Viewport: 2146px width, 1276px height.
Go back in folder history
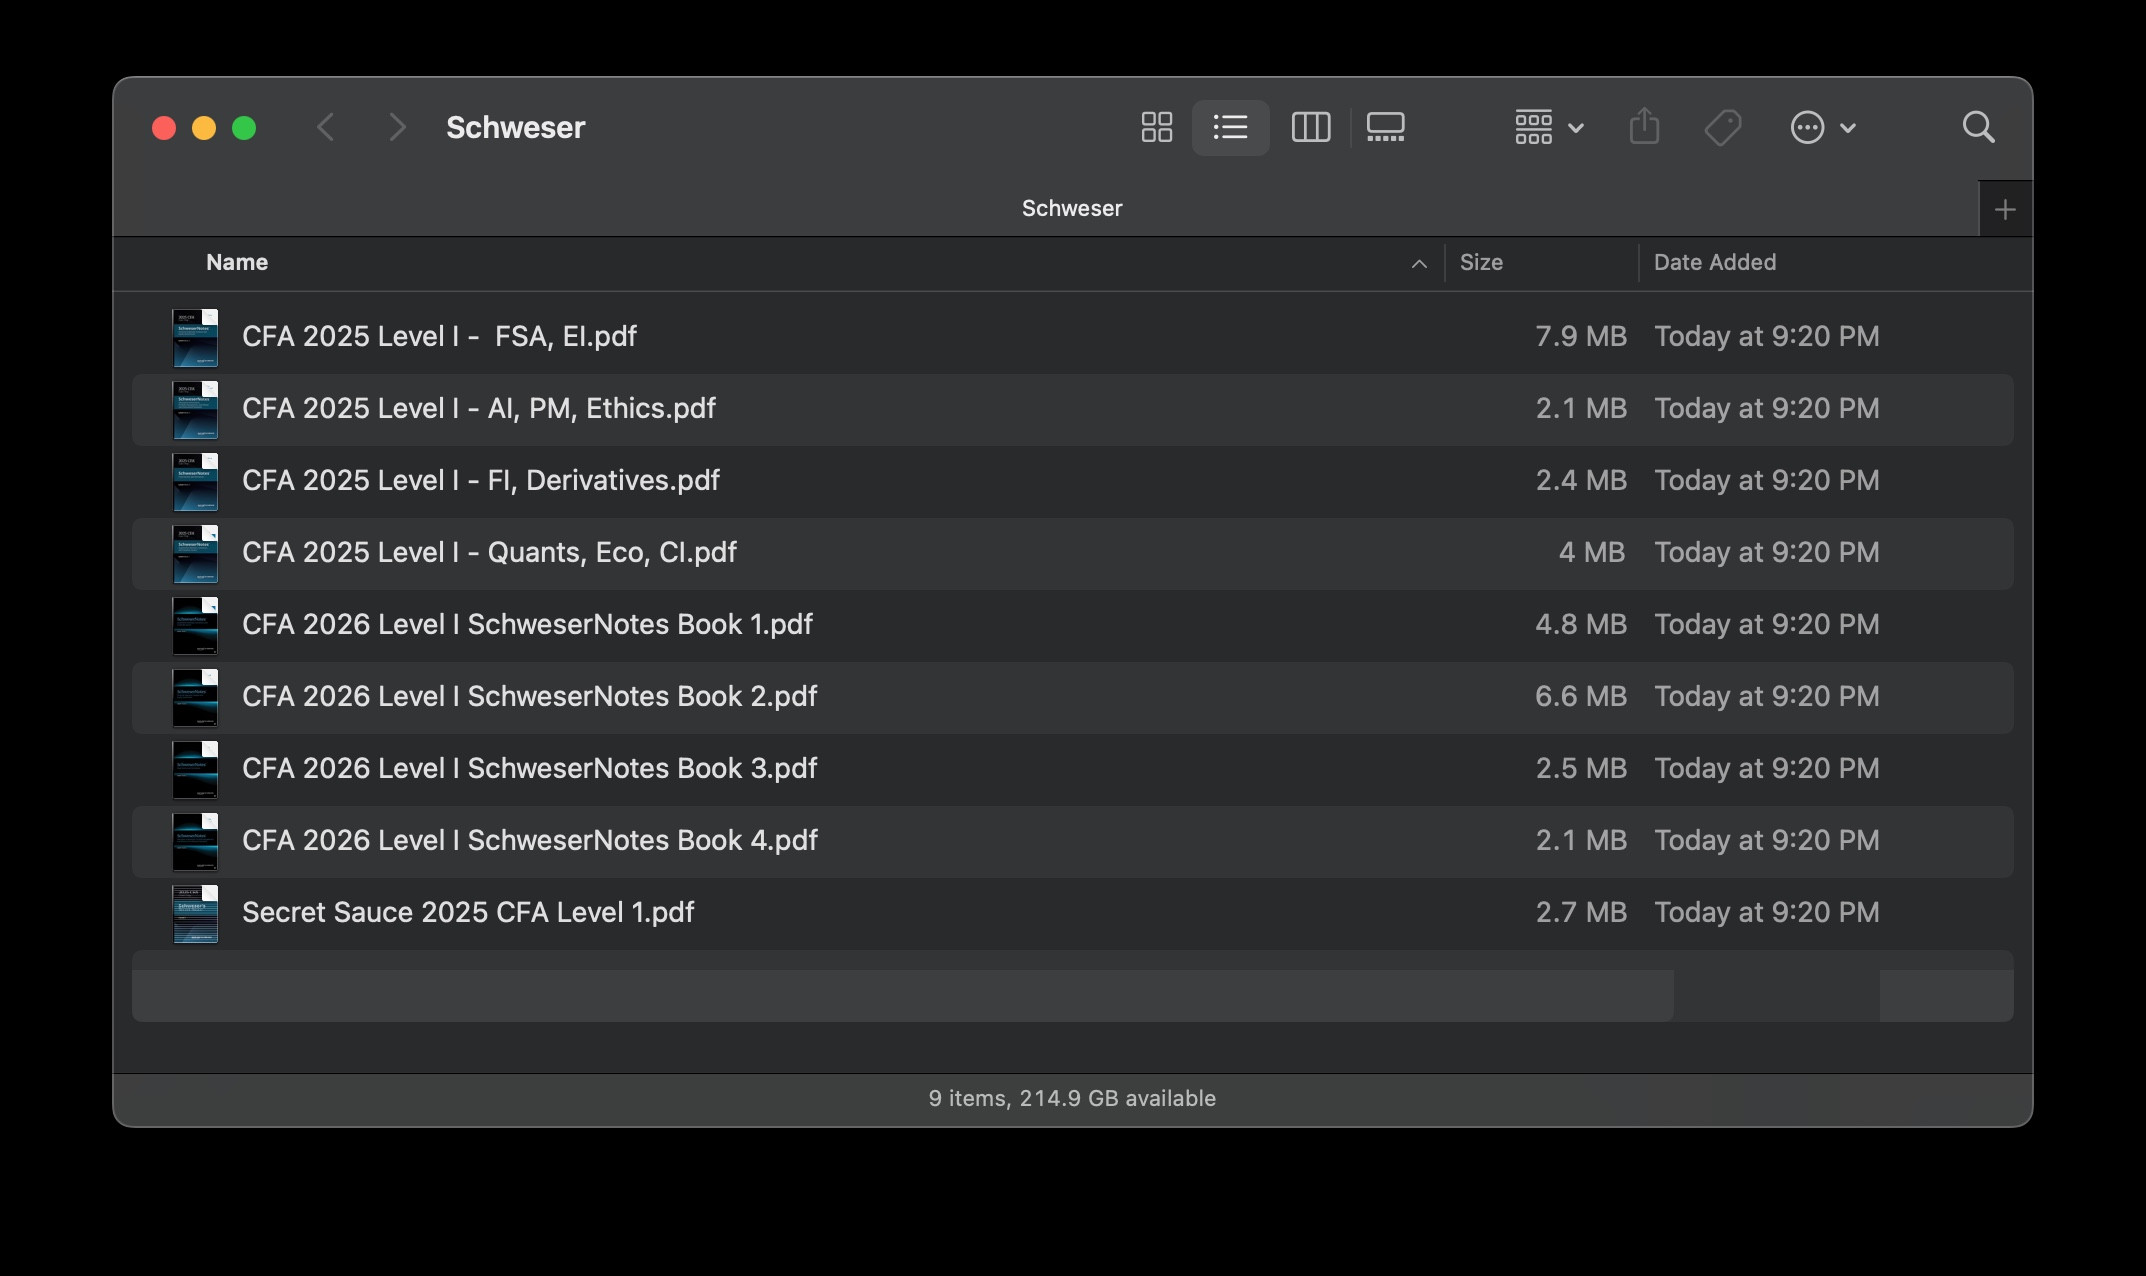[x=325, y=127]
